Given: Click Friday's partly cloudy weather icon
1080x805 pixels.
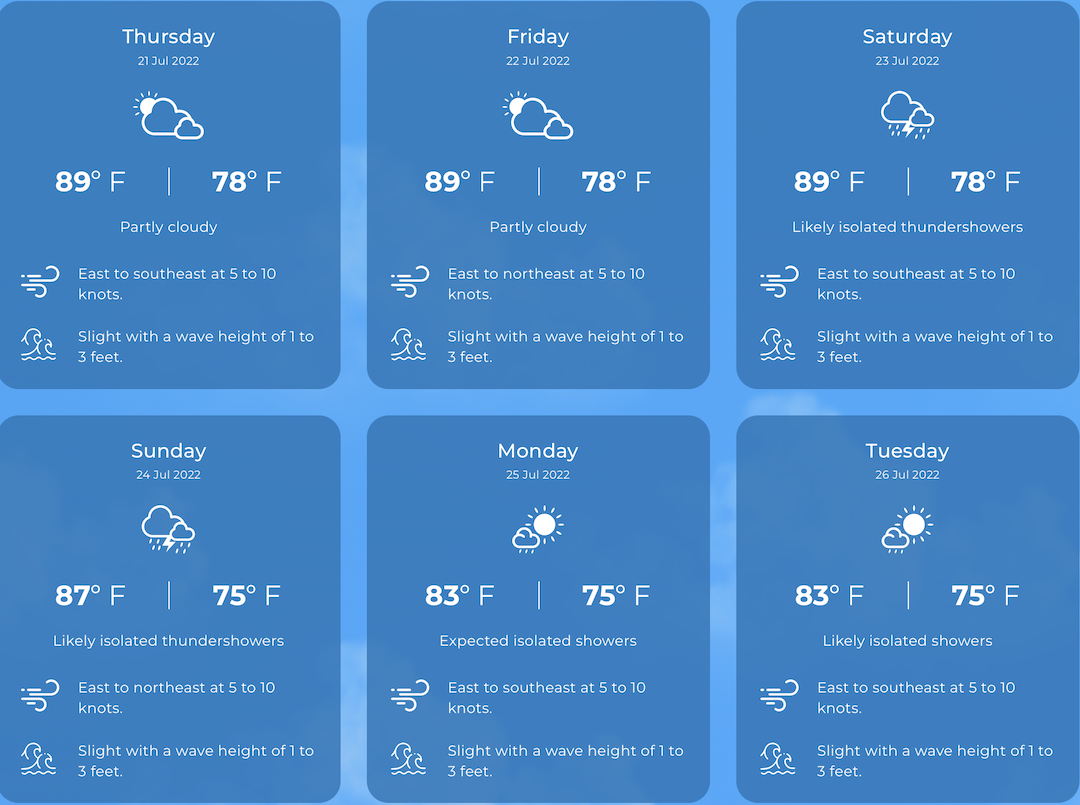Looking at the screenshot, I should [x=538, y=115].
